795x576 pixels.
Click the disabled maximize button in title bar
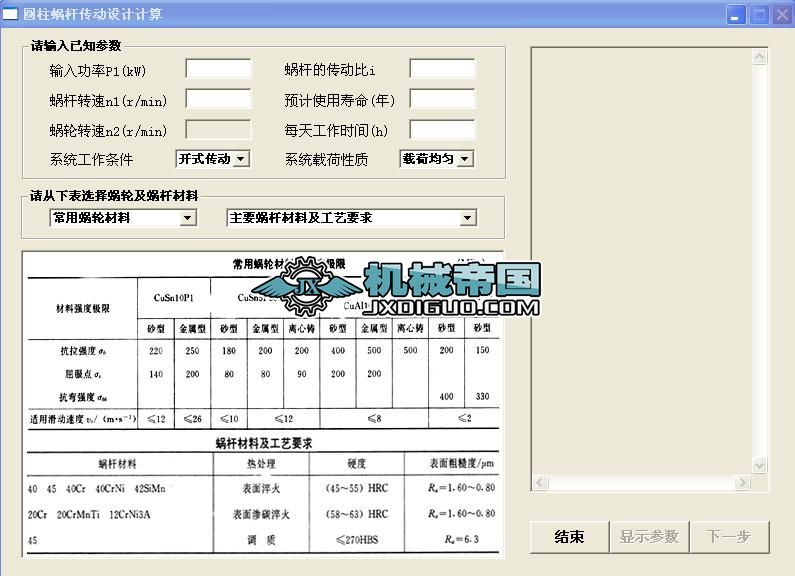click(759, 15)
